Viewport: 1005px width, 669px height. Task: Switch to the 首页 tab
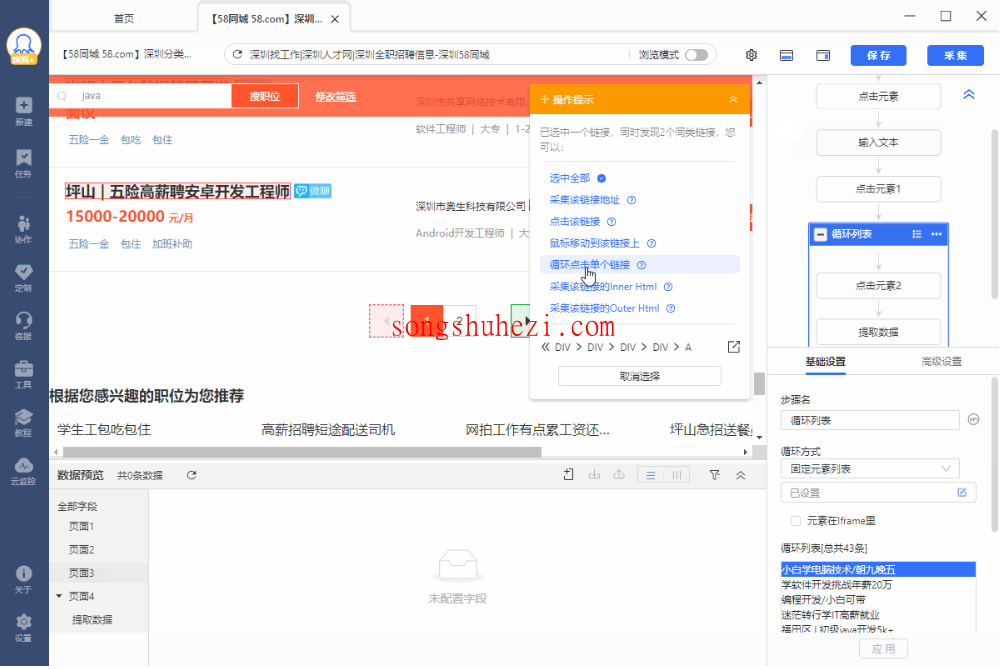(124, 19)
